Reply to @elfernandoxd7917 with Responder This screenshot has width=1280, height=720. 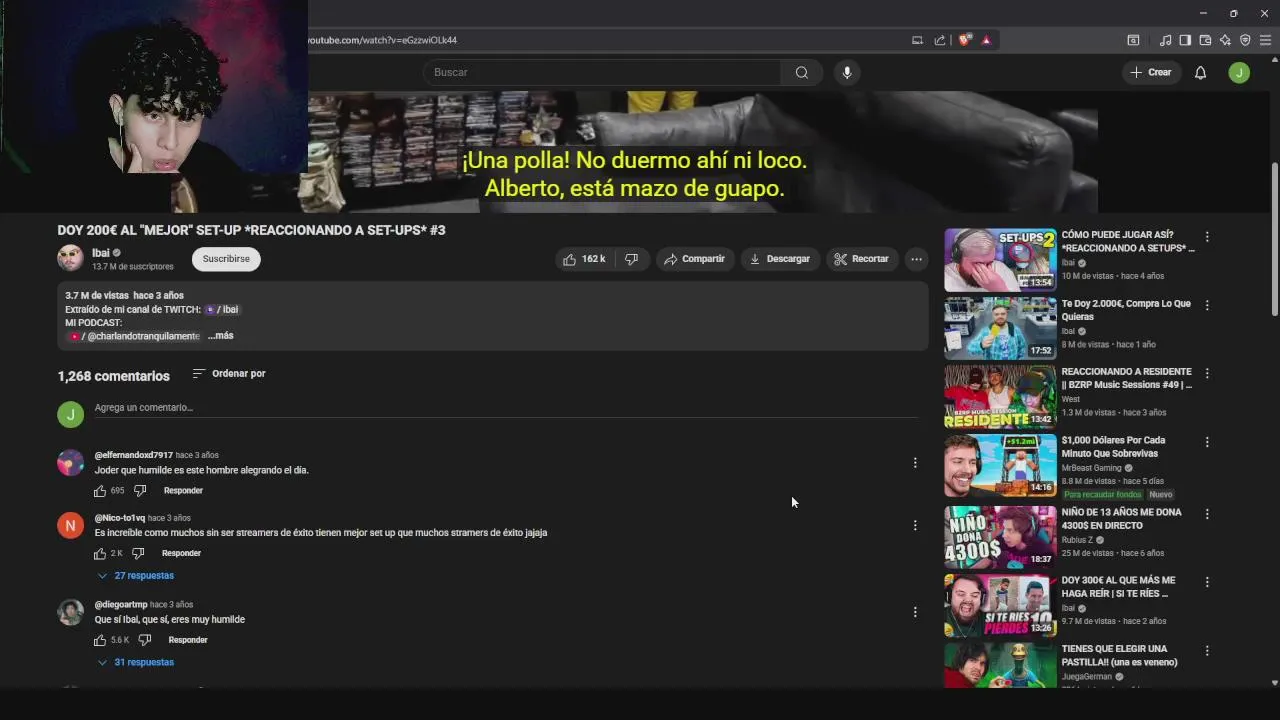[x=183, y=491]
